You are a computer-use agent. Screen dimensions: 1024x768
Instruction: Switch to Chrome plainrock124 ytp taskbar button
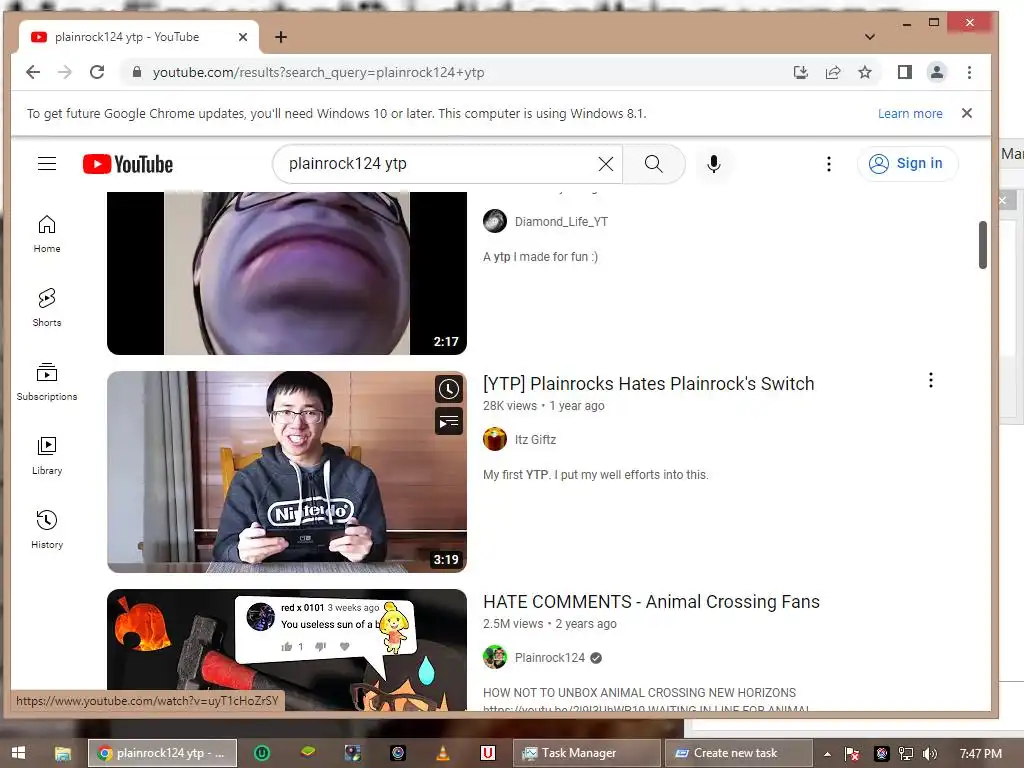[162, 753]
